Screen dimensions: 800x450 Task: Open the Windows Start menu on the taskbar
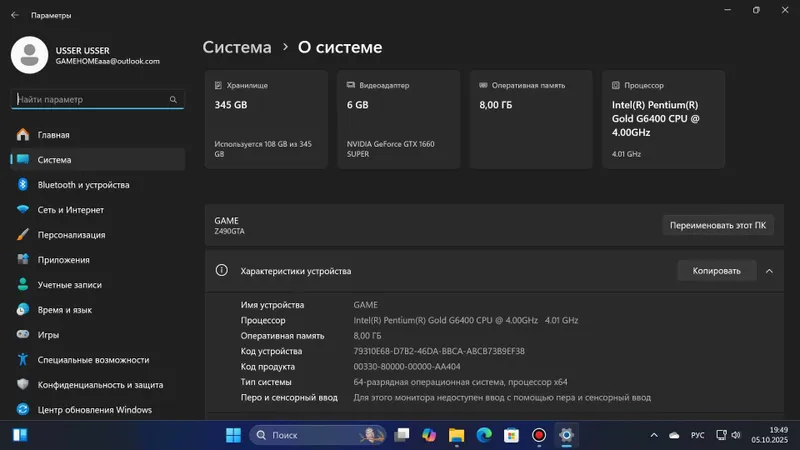coord(233,435)
